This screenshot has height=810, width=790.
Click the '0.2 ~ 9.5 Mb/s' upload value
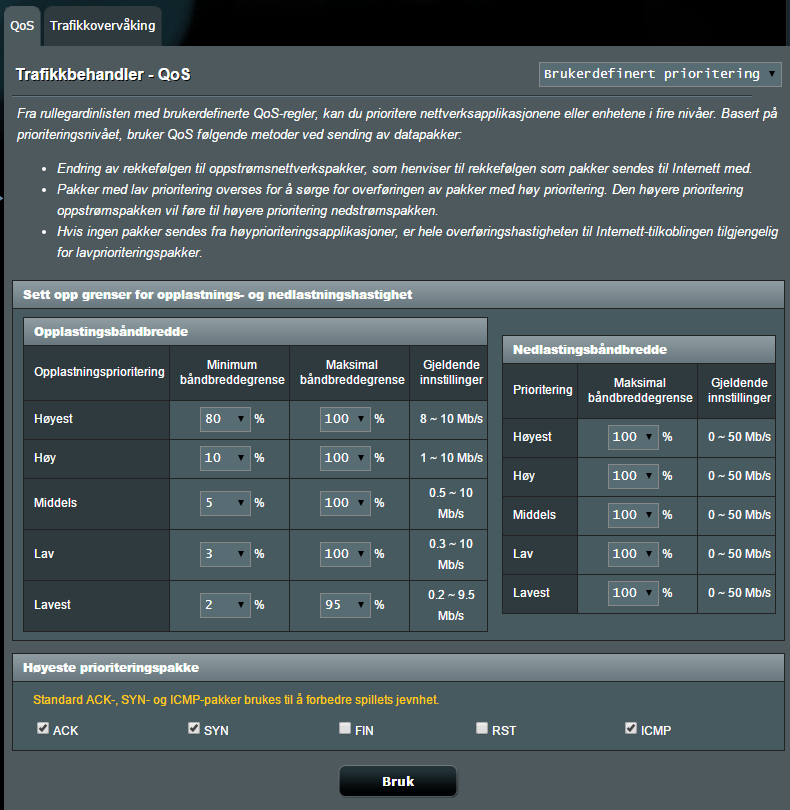[451, 605]
